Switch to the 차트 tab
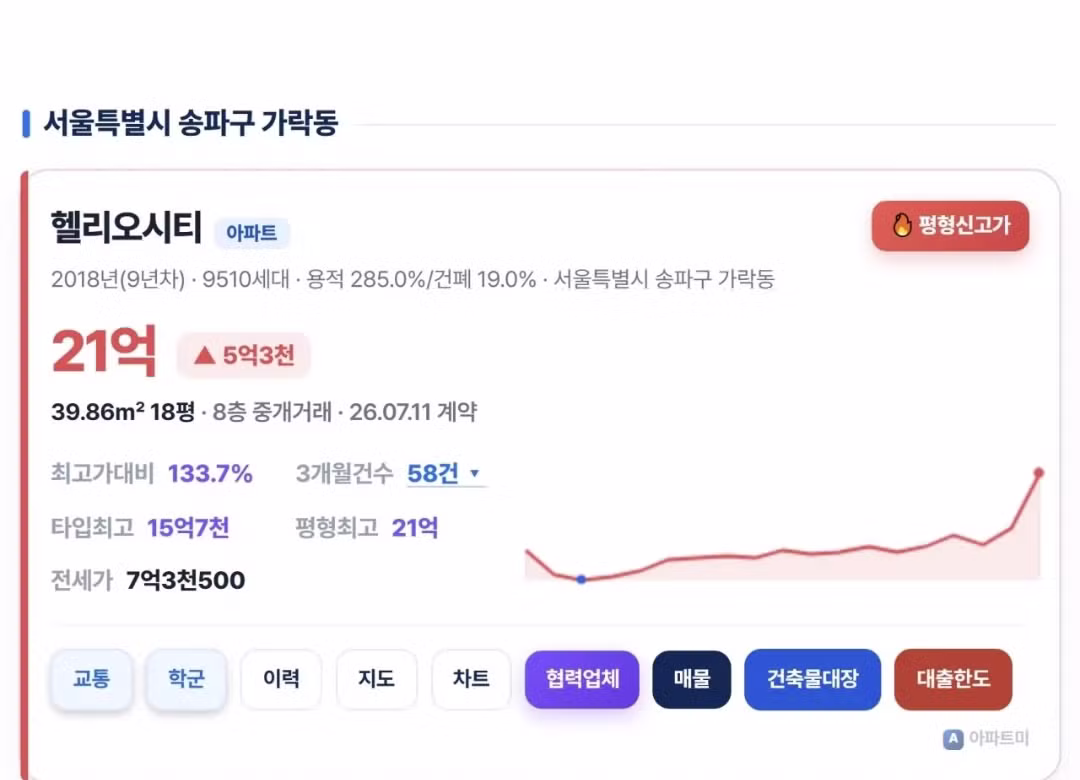 [x=471, y=679]
